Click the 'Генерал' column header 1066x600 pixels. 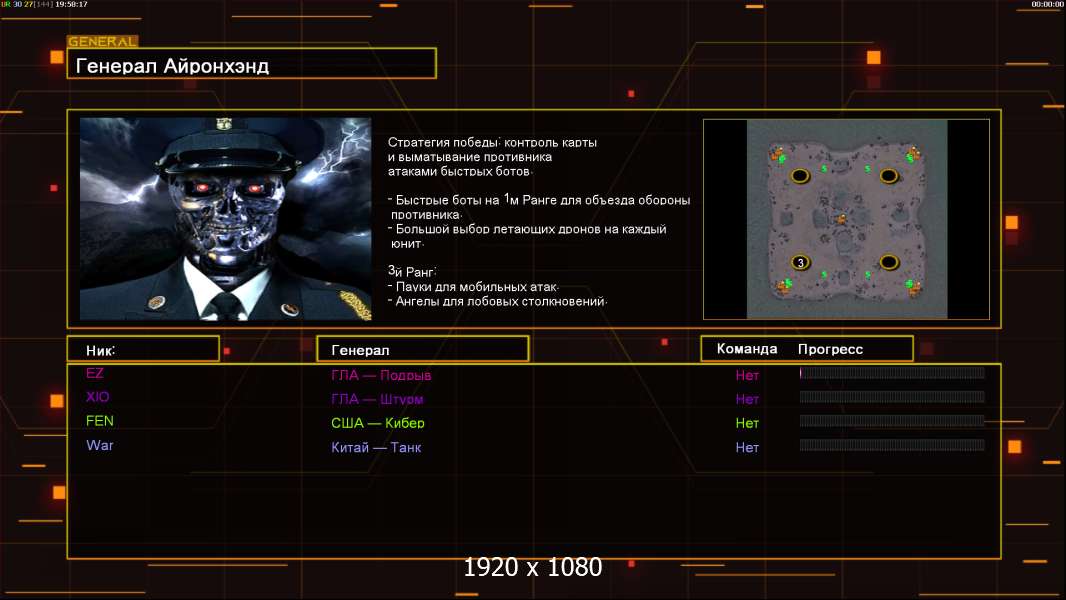tap(423, 349)
